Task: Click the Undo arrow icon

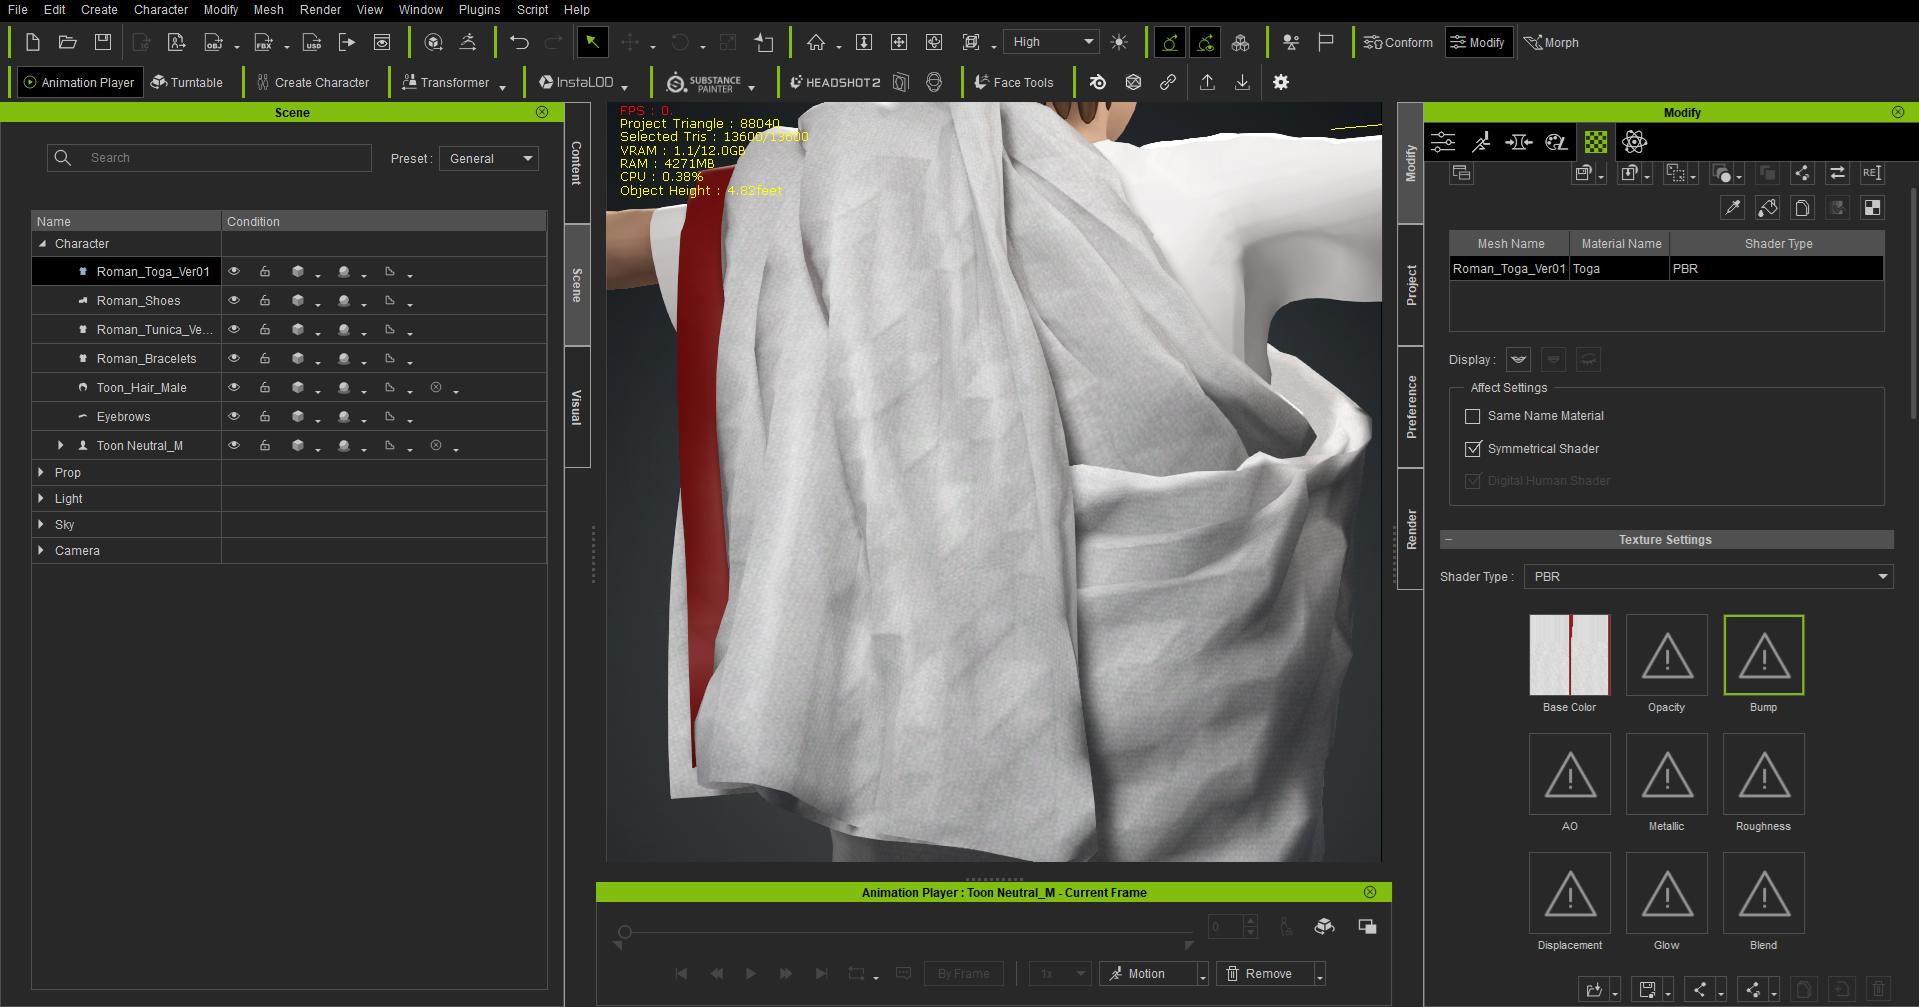Action: [519, 42]
